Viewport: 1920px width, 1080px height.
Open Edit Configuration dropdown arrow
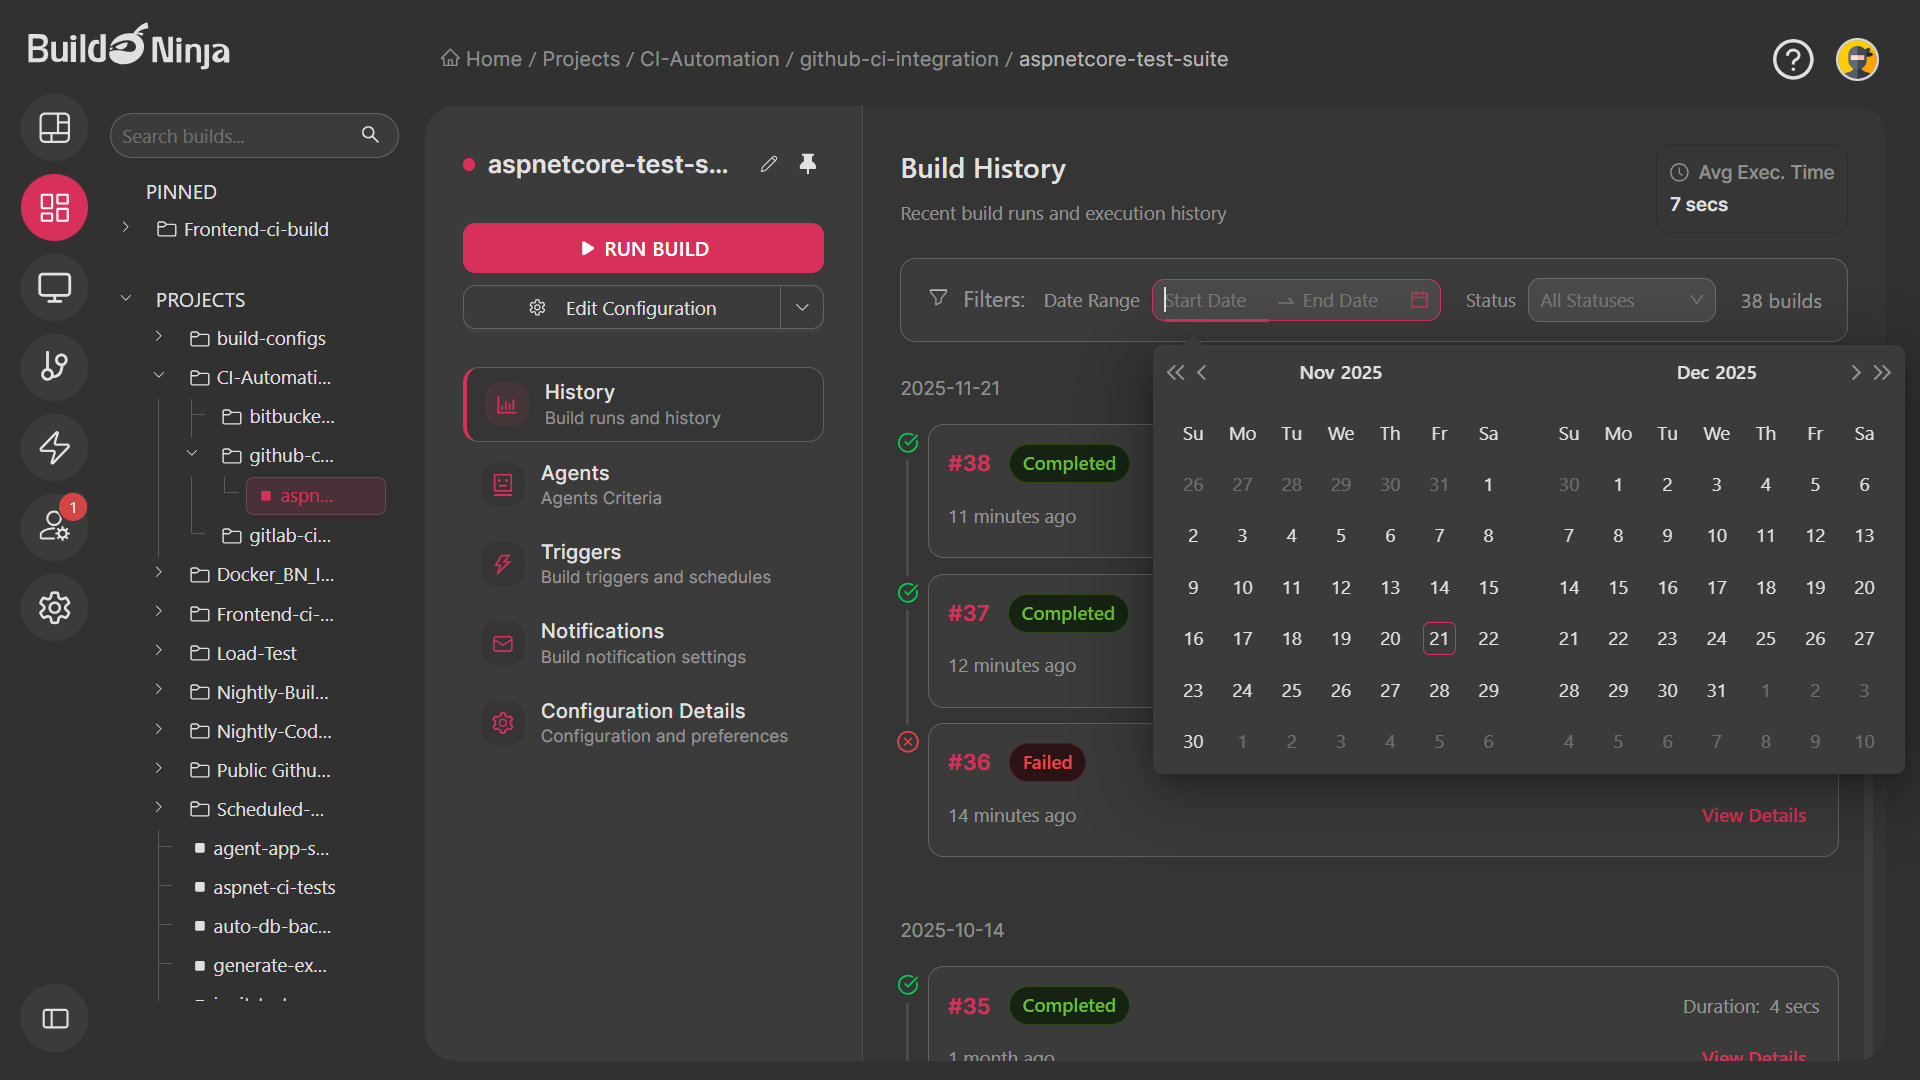(802, 308)
